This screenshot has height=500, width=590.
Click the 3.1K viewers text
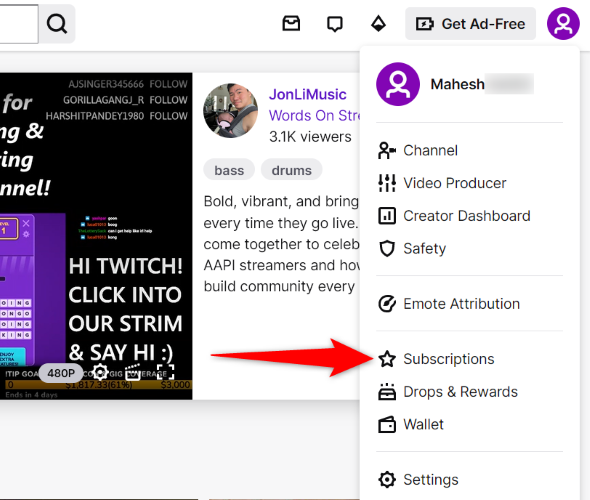[310, 137]
